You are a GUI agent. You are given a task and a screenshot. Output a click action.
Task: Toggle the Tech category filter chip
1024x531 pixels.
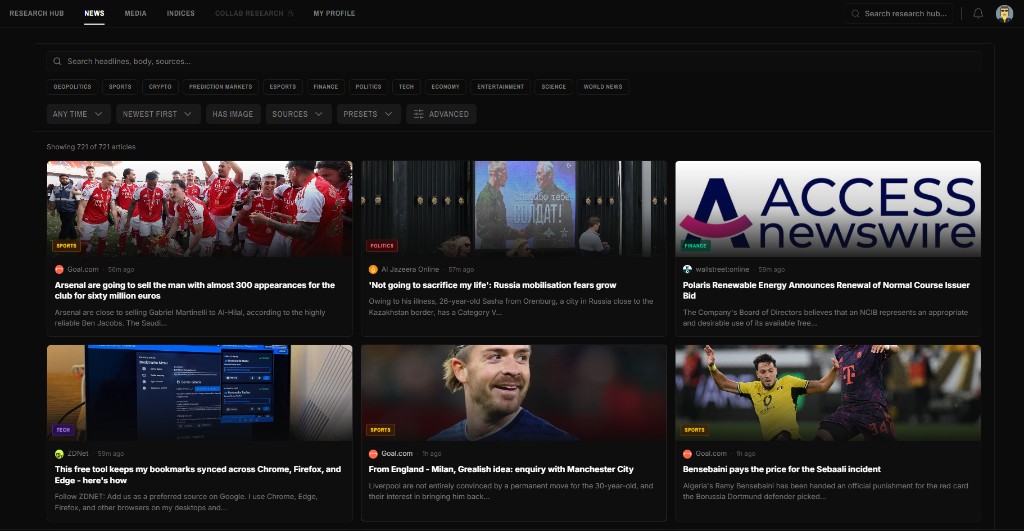click(406, 87)
